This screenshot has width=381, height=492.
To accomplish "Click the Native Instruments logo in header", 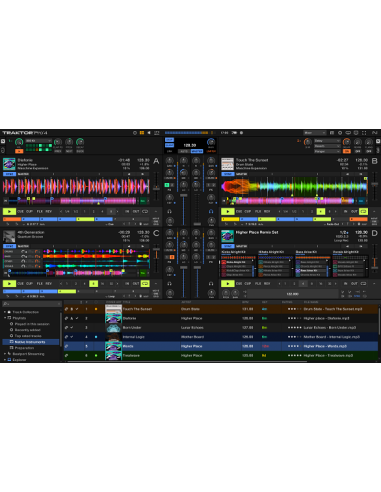I will pyautogui.click(x=374, y=133).
